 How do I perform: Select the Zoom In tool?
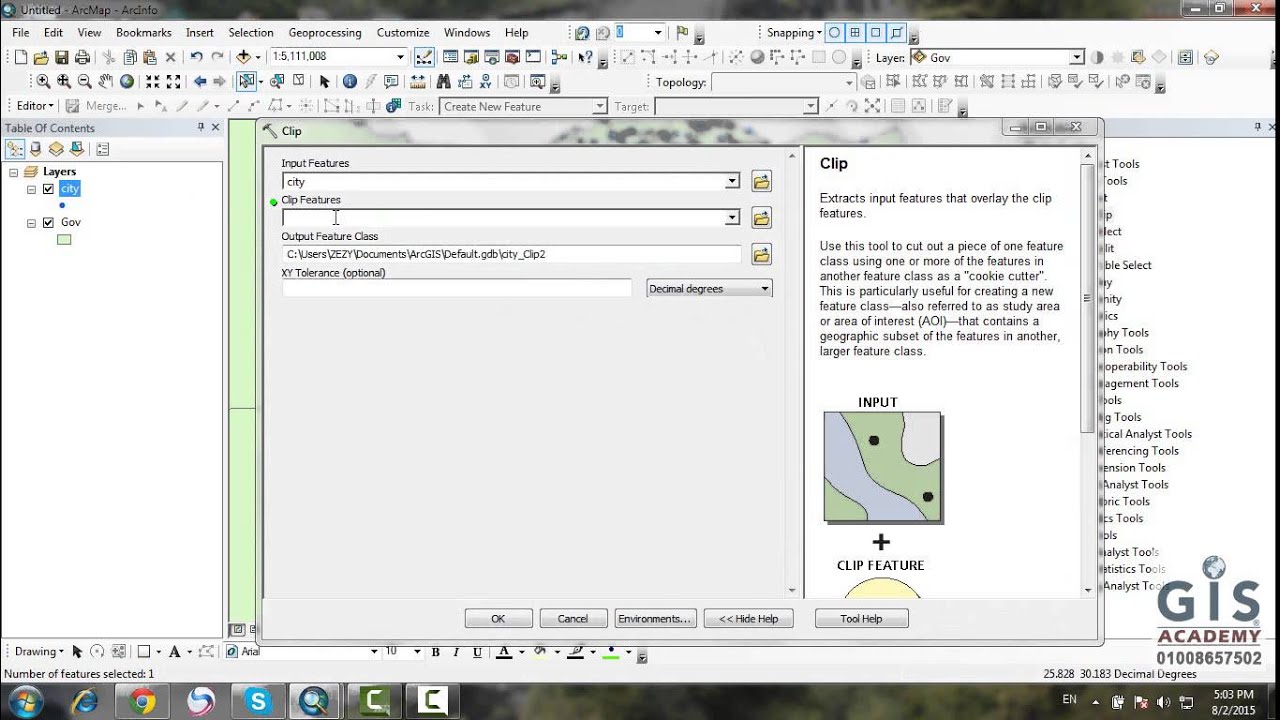click(44, 81)
